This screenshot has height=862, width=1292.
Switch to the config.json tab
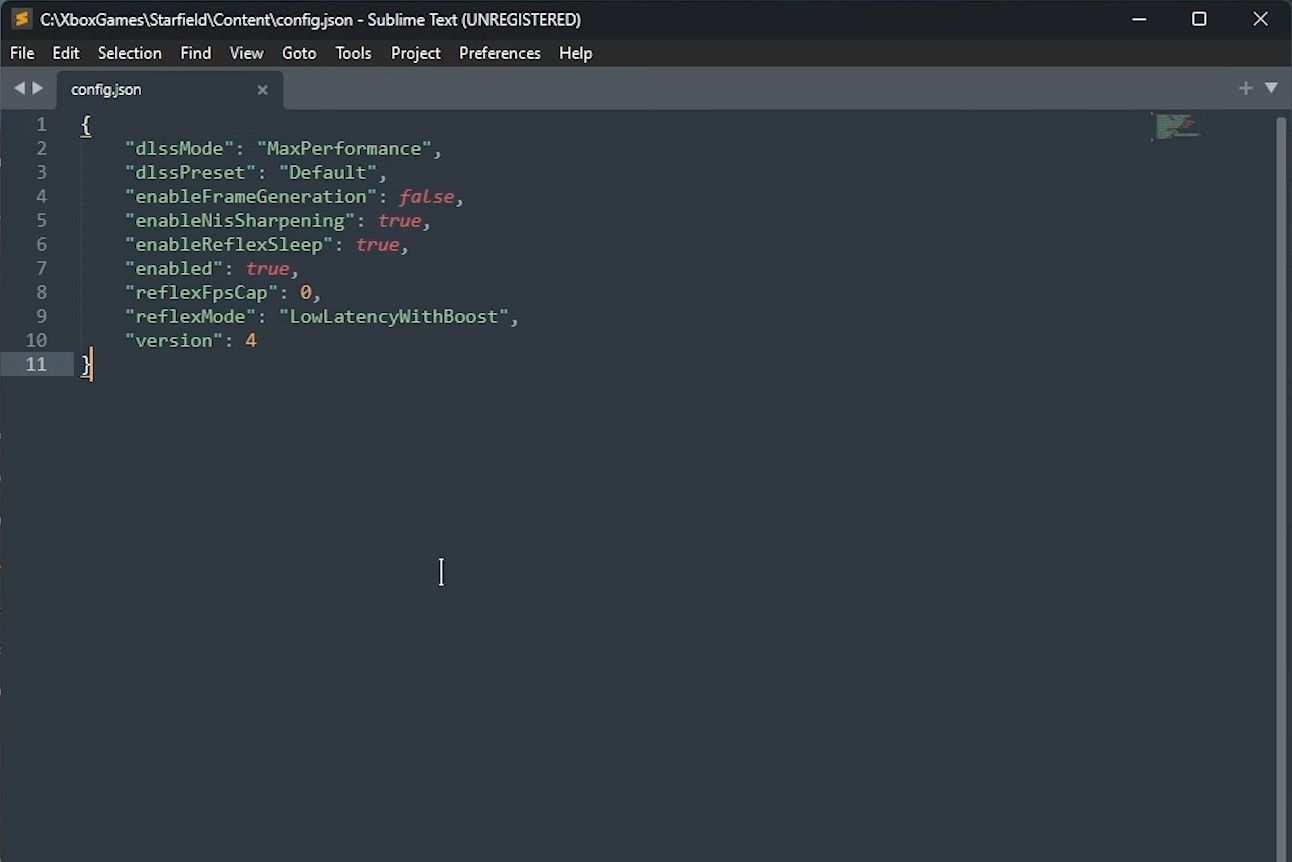click(105, 89)
